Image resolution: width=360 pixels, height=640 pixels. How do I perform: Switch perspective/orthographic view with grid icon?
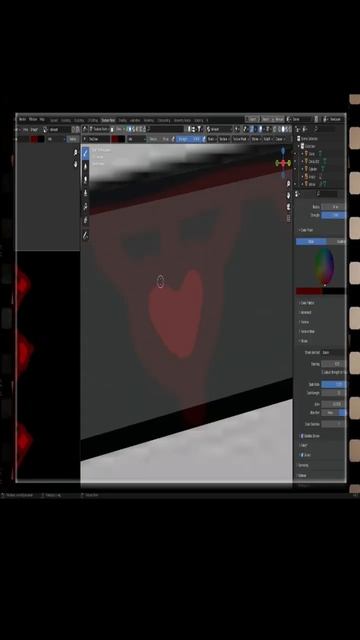[x=289, y=218]
